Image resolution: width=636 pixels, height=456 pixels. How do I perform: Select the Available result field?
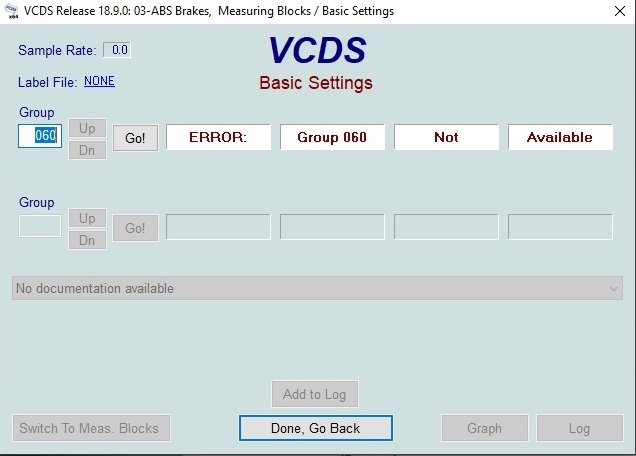click(560, 137)
